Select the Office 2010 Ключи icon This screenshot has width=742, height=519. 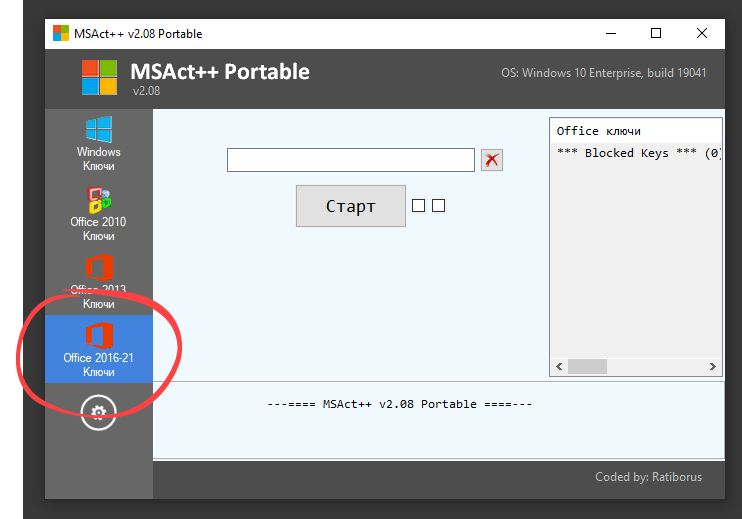tap(98, 213)
